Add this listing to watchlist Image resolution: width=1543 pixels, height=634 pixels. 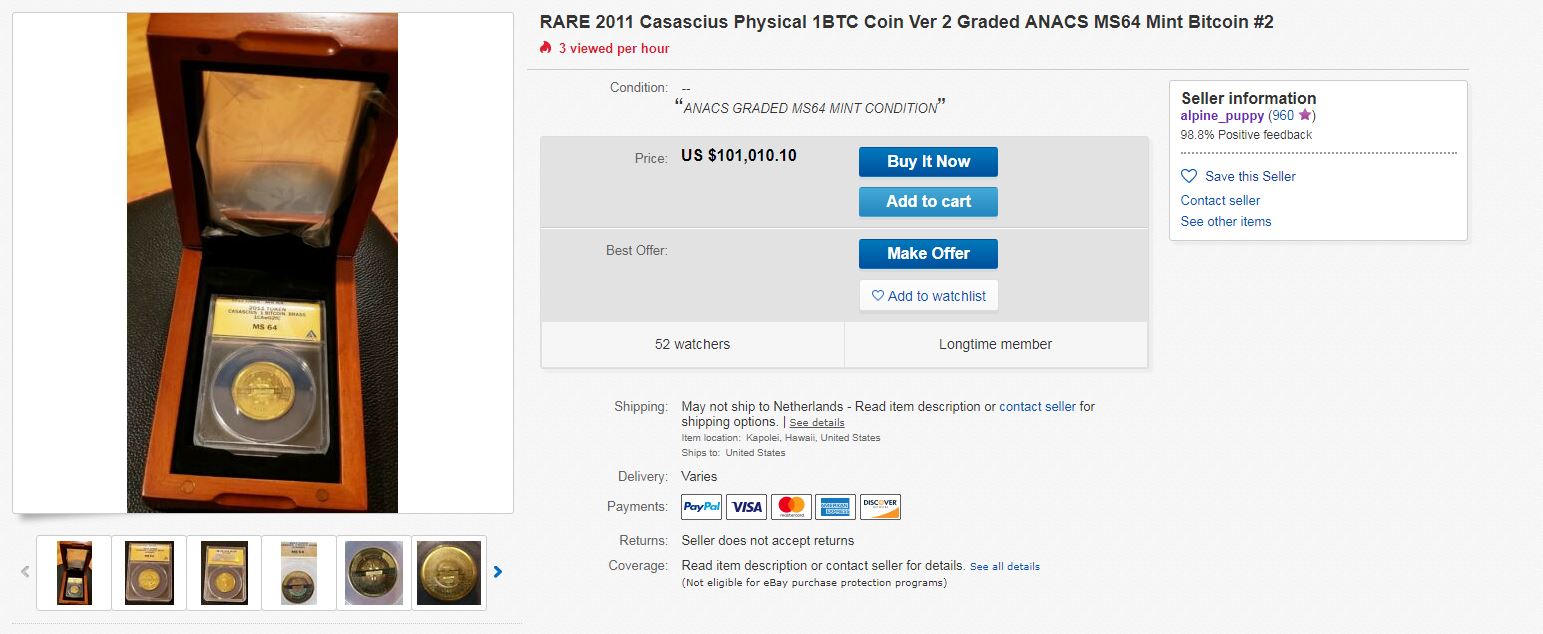pyautogui.click(x=928, y=296)
